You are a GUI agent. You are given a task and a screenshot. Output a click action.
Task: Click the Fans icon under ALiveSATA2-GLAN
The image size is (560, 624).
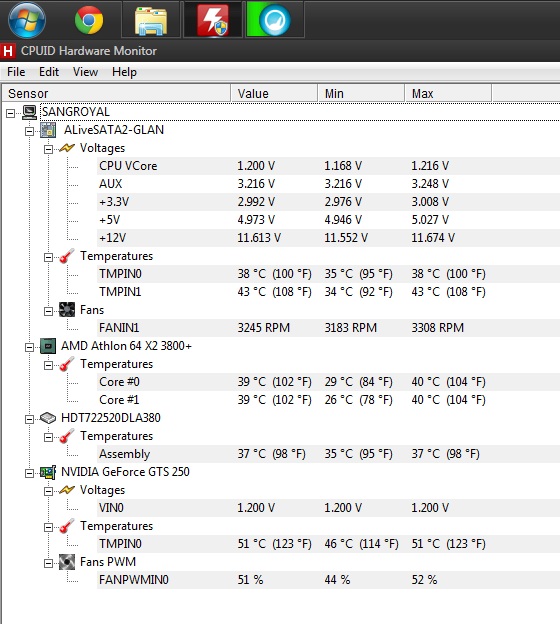[x=67, y=310]
